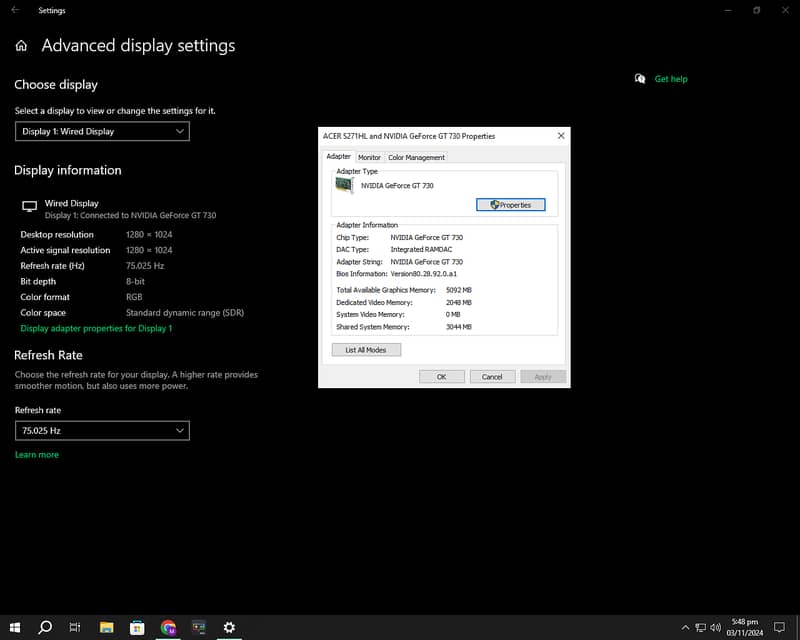Click the Total Available Graphics Memory value 5092 MB
Viewport: 800px width, 640px height.
(459, 290)
